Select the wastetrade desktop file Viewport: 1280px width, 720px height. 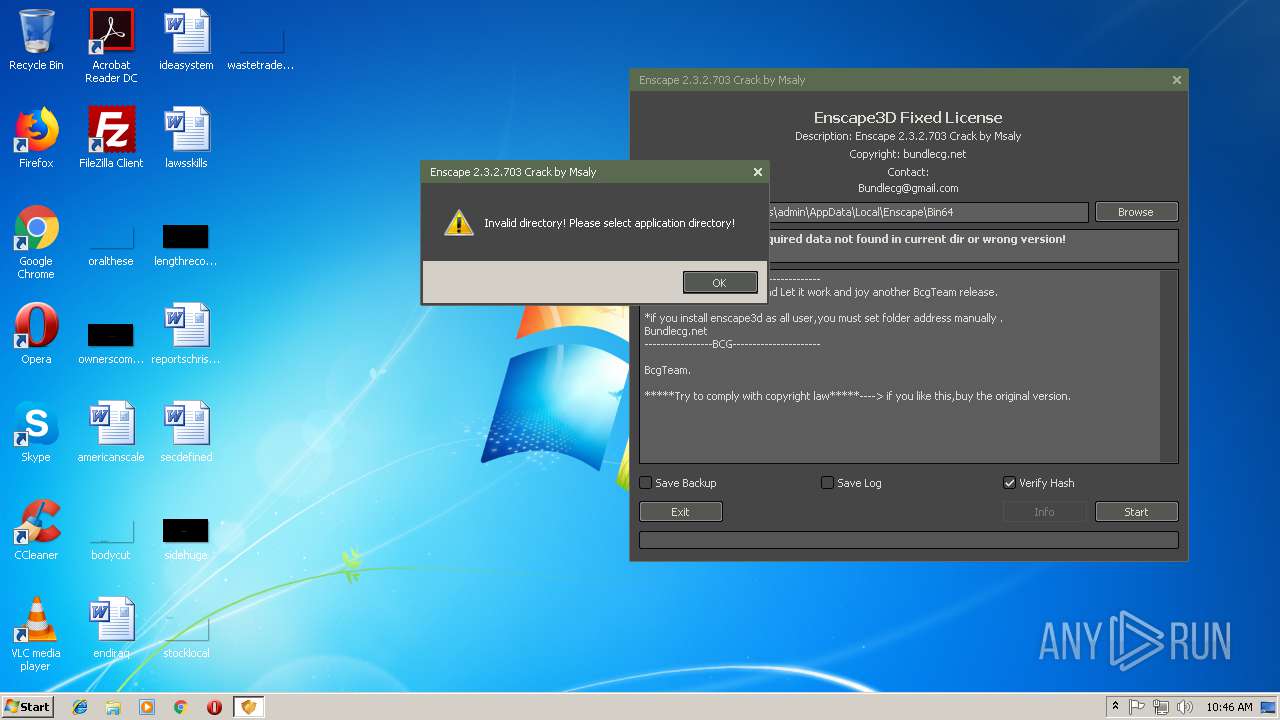[x=260, y=46]
